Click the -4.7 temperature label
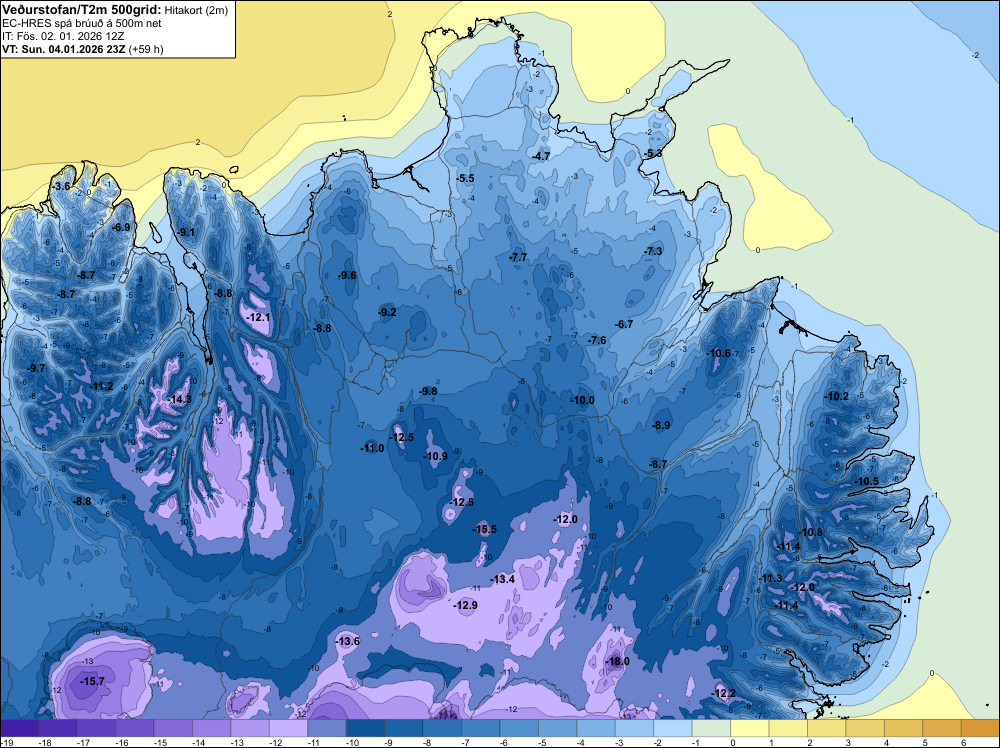Image resolution: width=1000 pixels, height=748 pixels. tap(541, 156)
